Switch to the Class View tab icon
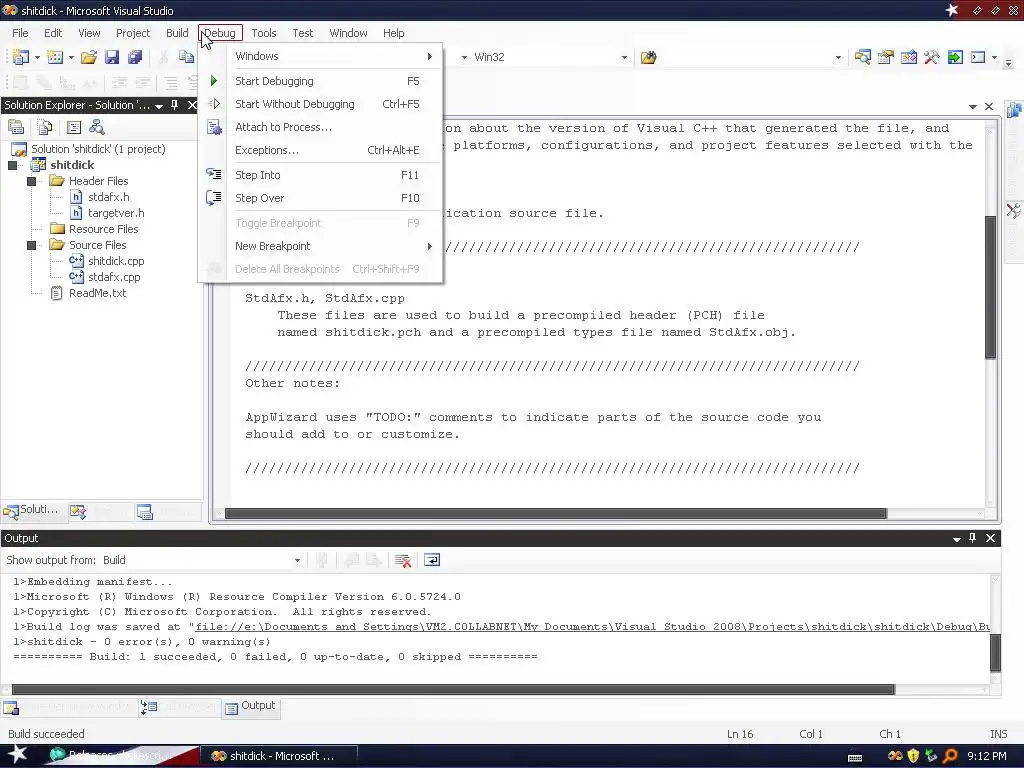Screen dimensions: 1024x768 [x=78, y=512]
